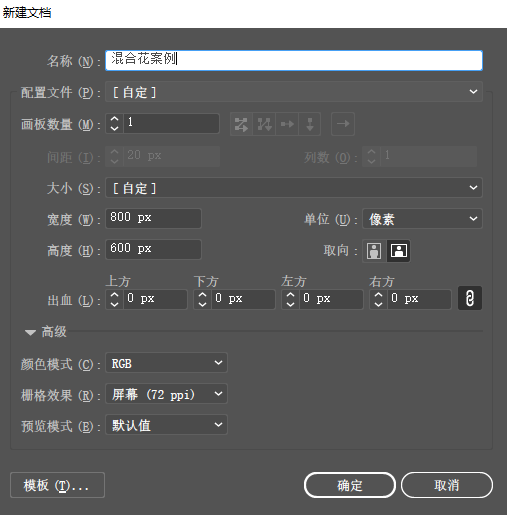Viewport: 507px width, 515px height.
Task: Open the 单位 units dropdown showing 像素
Action: click(422, 219)
